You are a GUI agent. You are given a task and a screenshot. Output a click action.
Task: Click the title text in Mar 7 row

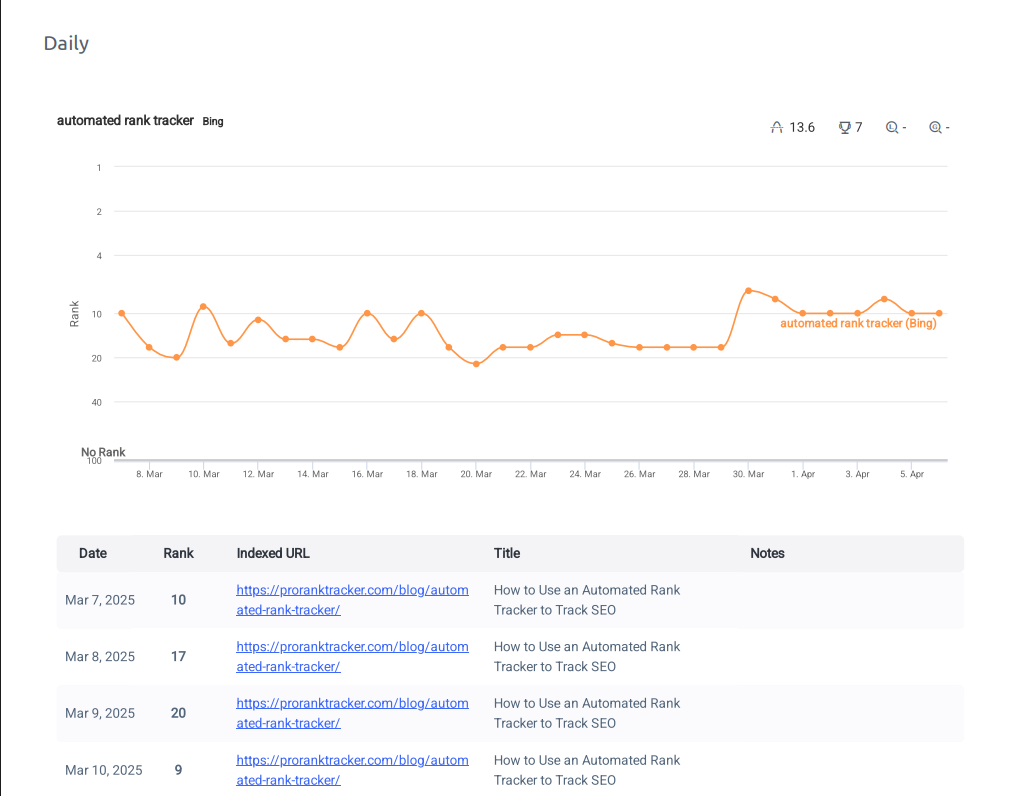pyautogui.click(x=587, y=600)
